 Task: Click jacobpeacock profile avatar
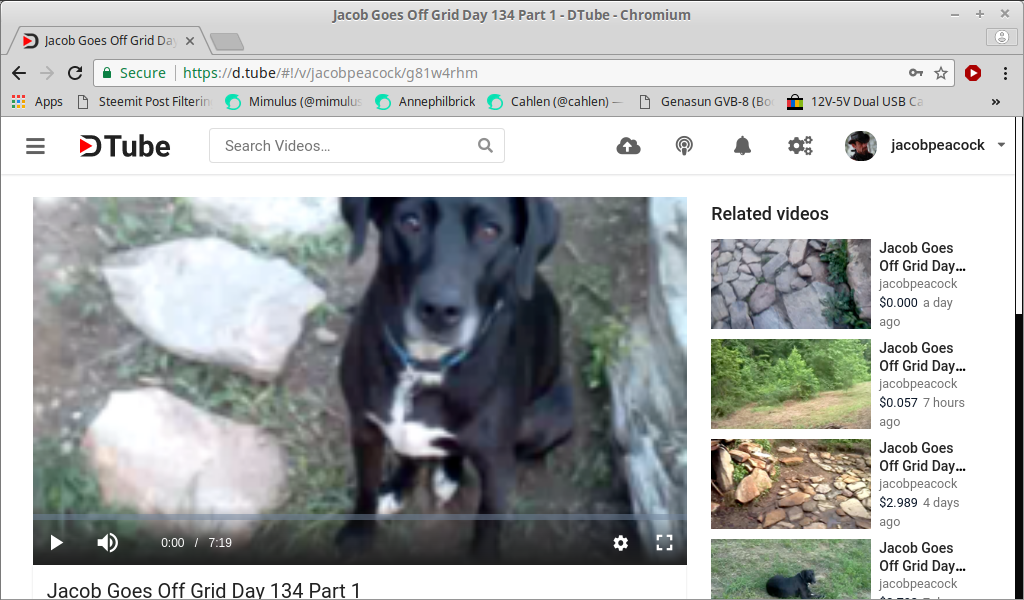861,146
